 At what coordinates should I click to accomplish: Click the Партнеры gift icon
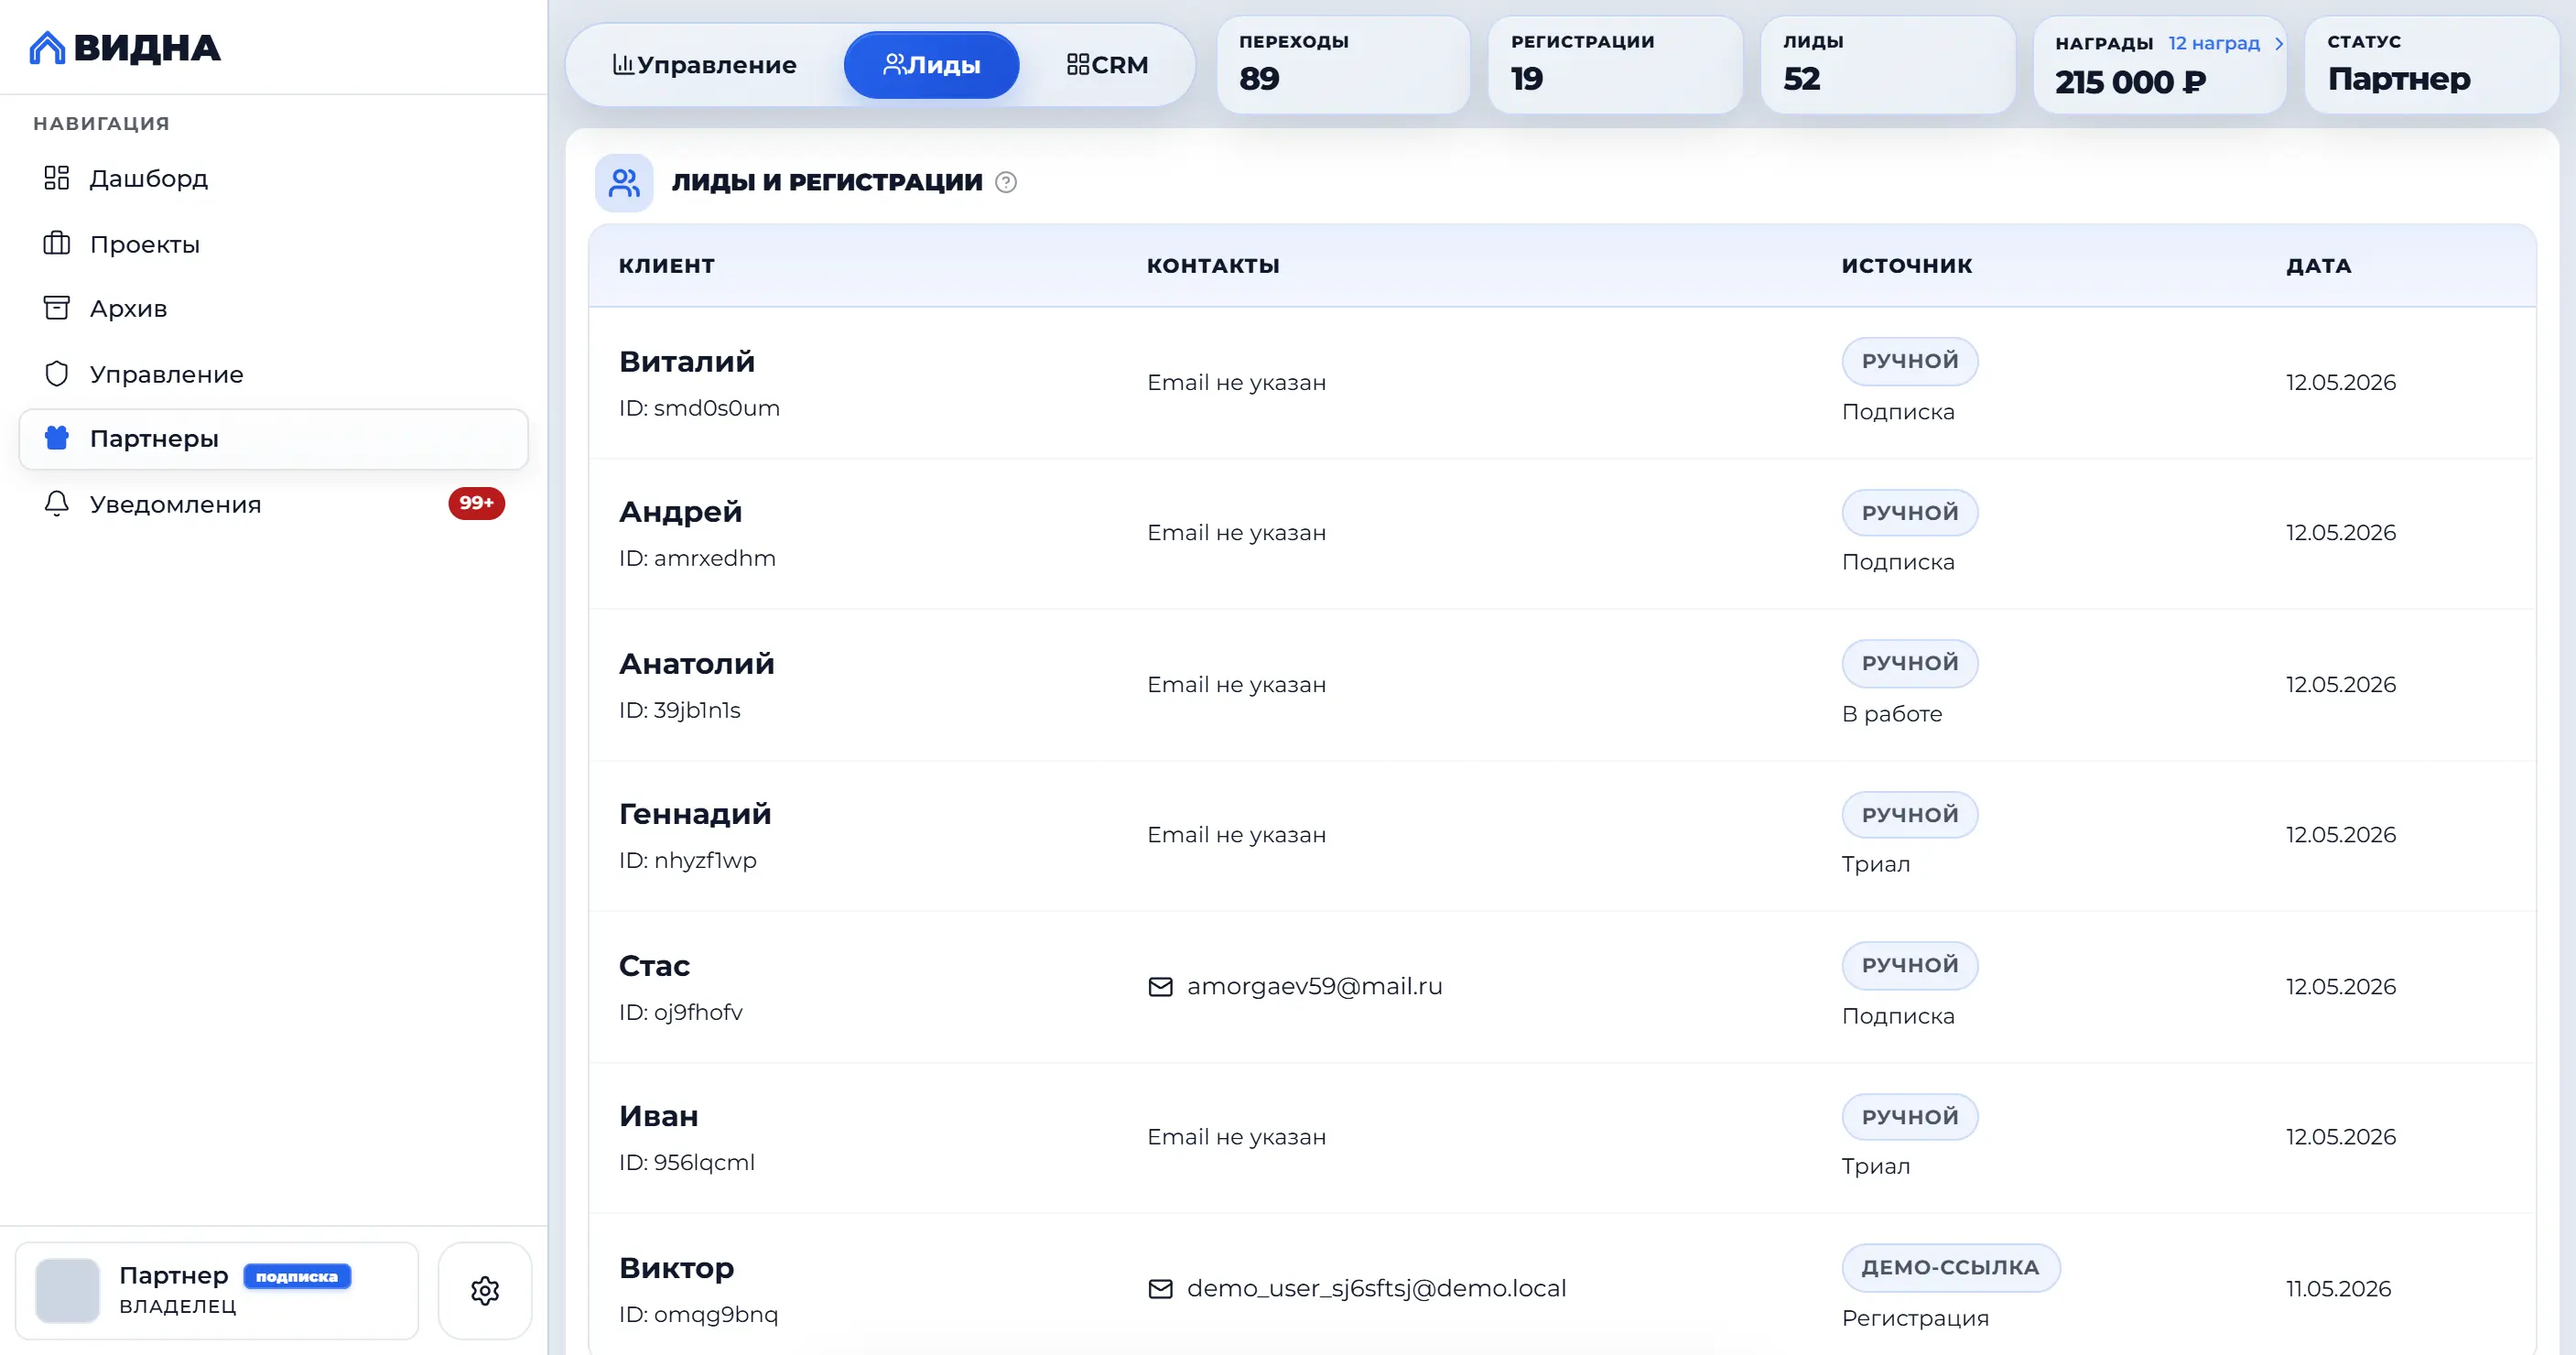tap(57, 438)
